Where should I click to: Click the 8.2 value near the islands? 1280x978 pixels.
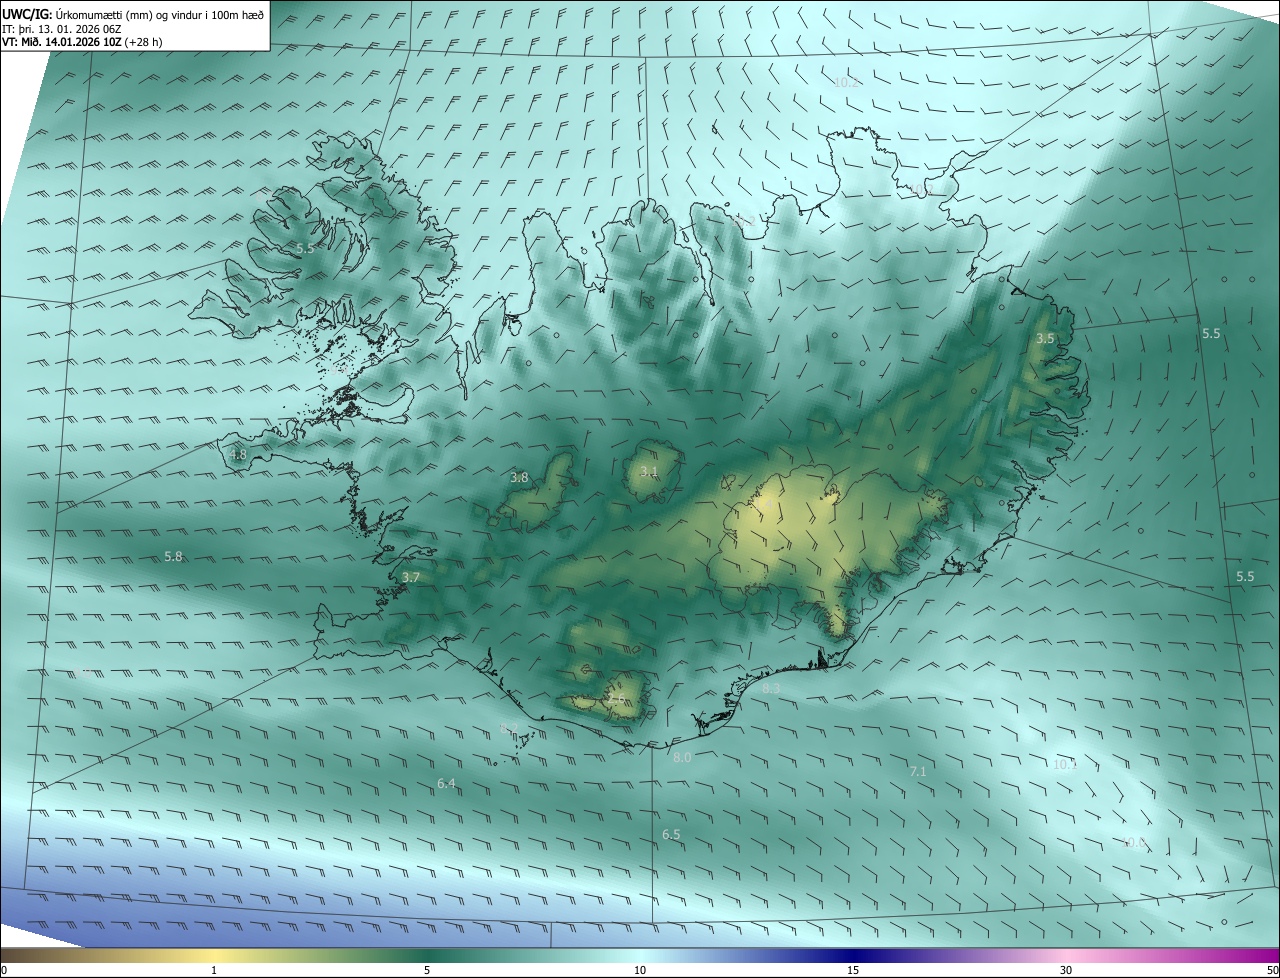point(510,728)
